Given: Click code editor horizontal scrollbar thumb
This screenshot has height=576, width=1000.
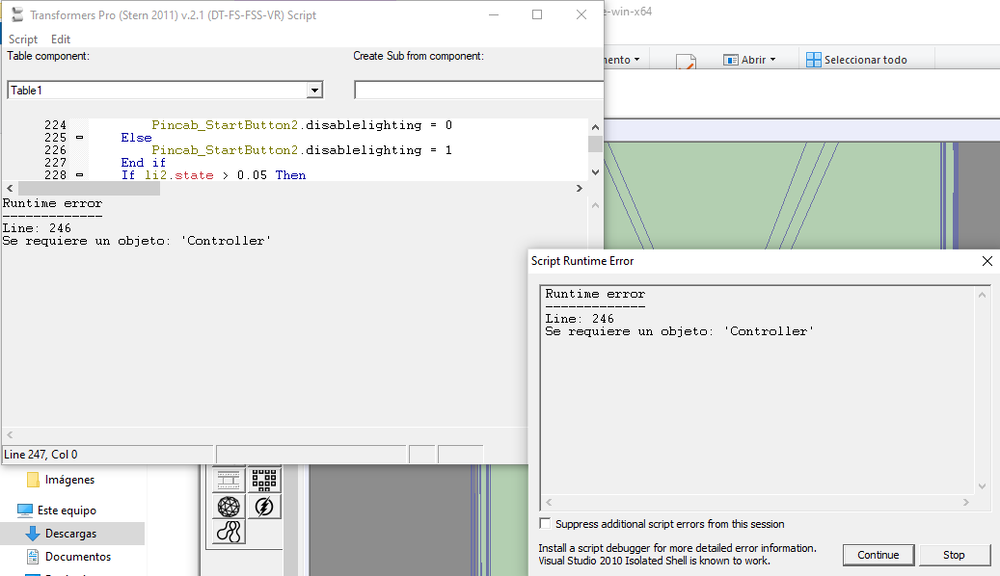Looking at the screenshot, I should point(89,189).
